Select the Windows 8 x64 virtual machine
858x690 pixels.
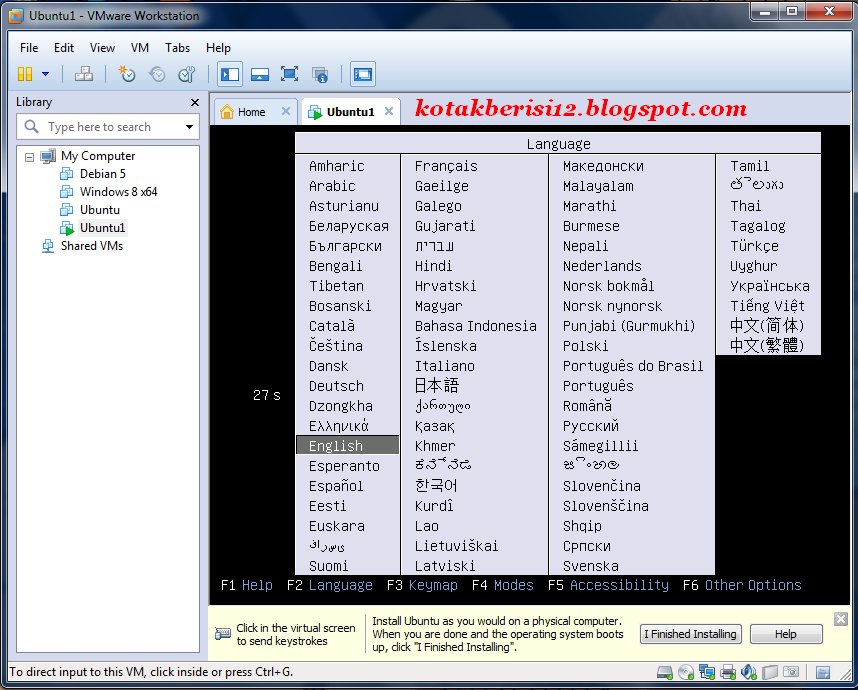pos(118,192)
